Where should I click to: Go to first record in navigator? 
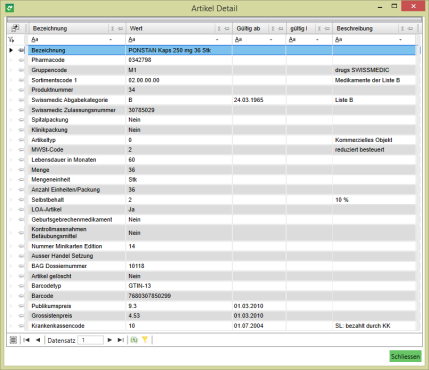[x=26, y=340]
